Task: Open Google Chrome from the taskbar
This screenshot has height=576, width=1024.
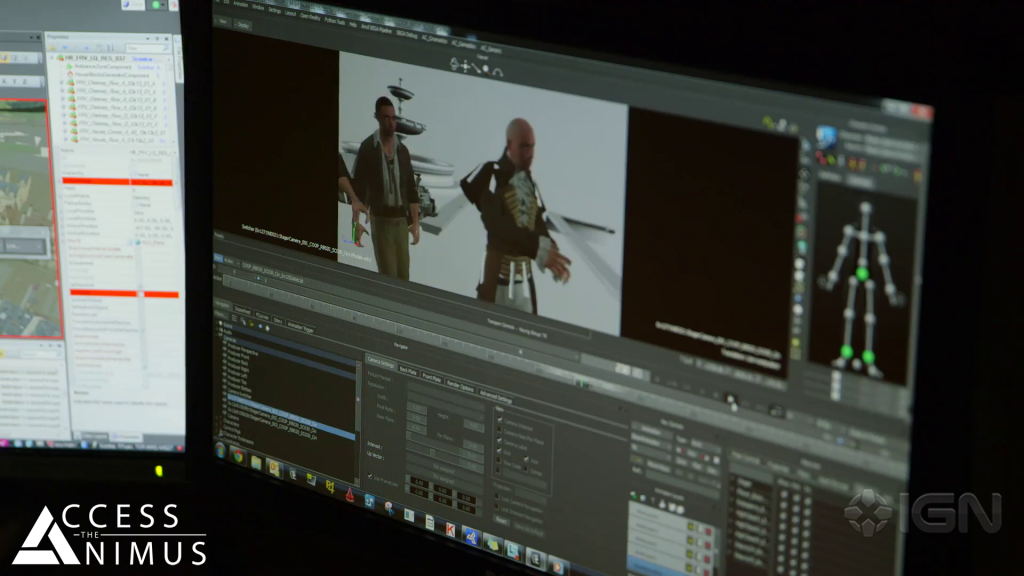Action: point(239,457)
